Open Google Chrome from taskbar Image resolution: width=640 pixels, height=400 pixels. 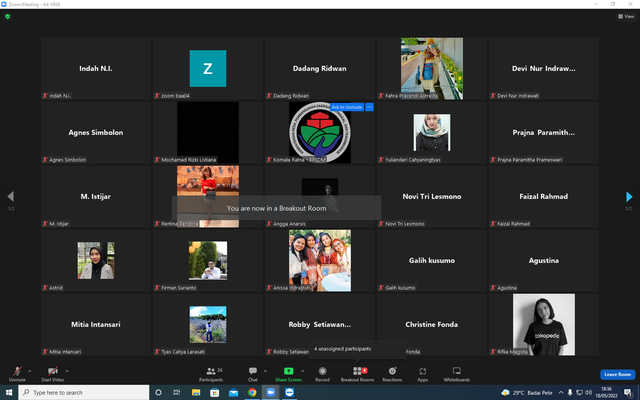tap(252, 393)
